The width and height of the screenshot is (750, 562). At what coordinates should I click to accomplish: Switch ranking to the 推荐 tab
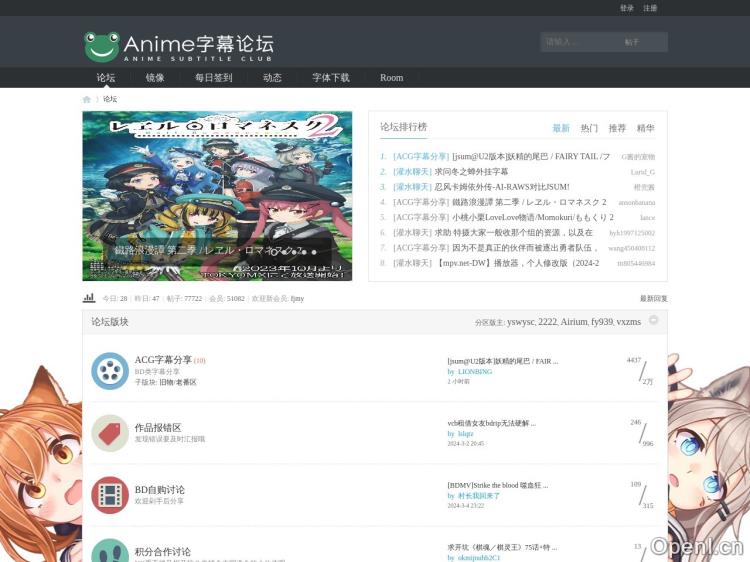[x=617, y=128]
